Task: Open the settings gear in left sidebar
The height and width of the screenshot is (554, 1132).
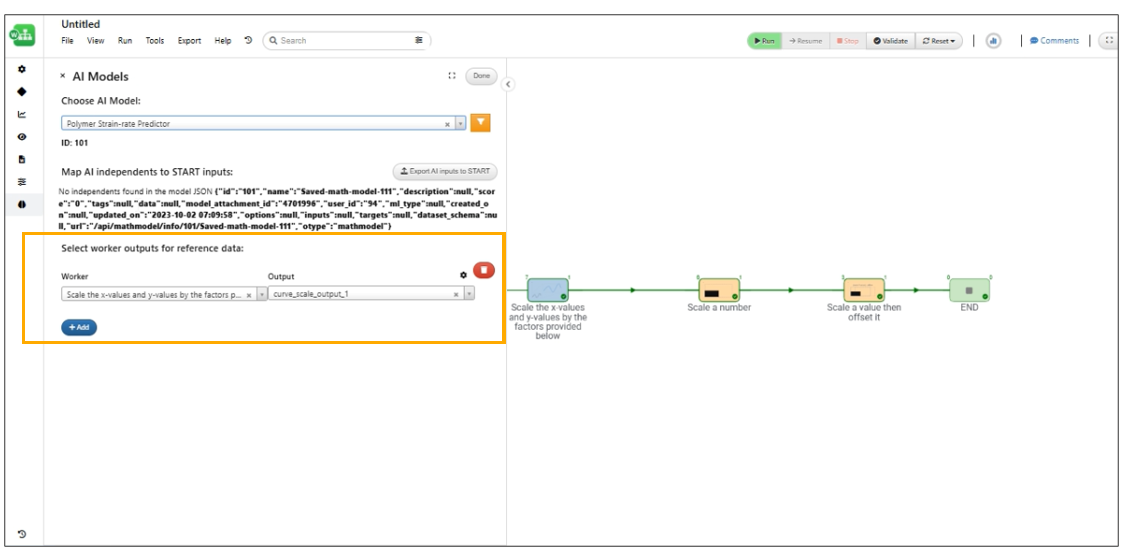Action: click(x=22, y=69)
